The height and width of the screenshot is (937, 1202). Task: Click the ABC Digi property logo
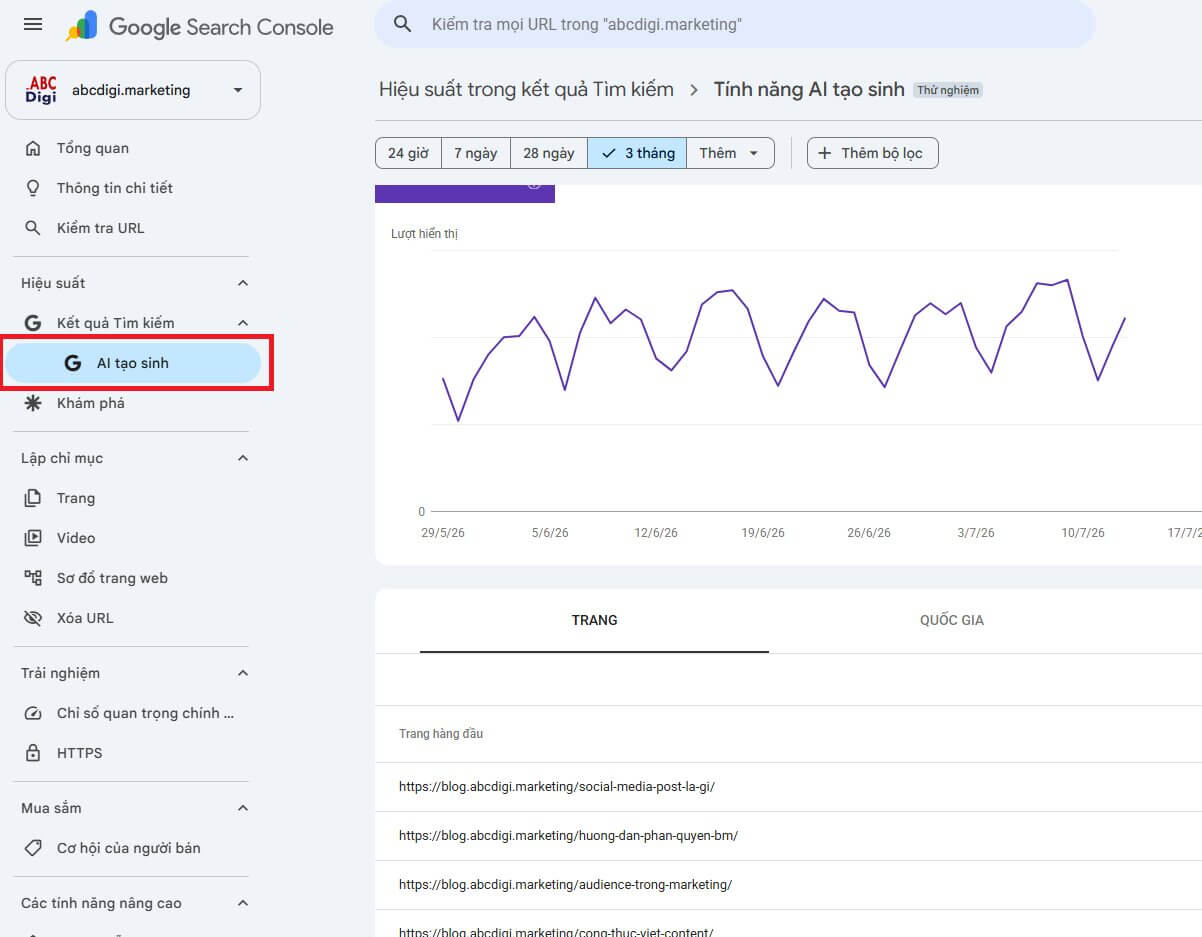tap(41, 90)
